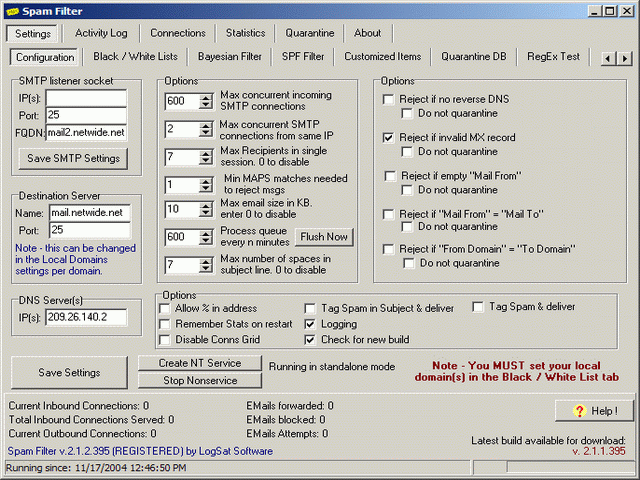Enable Tag Spam in Subject & deliver

(x=310, y=309)
